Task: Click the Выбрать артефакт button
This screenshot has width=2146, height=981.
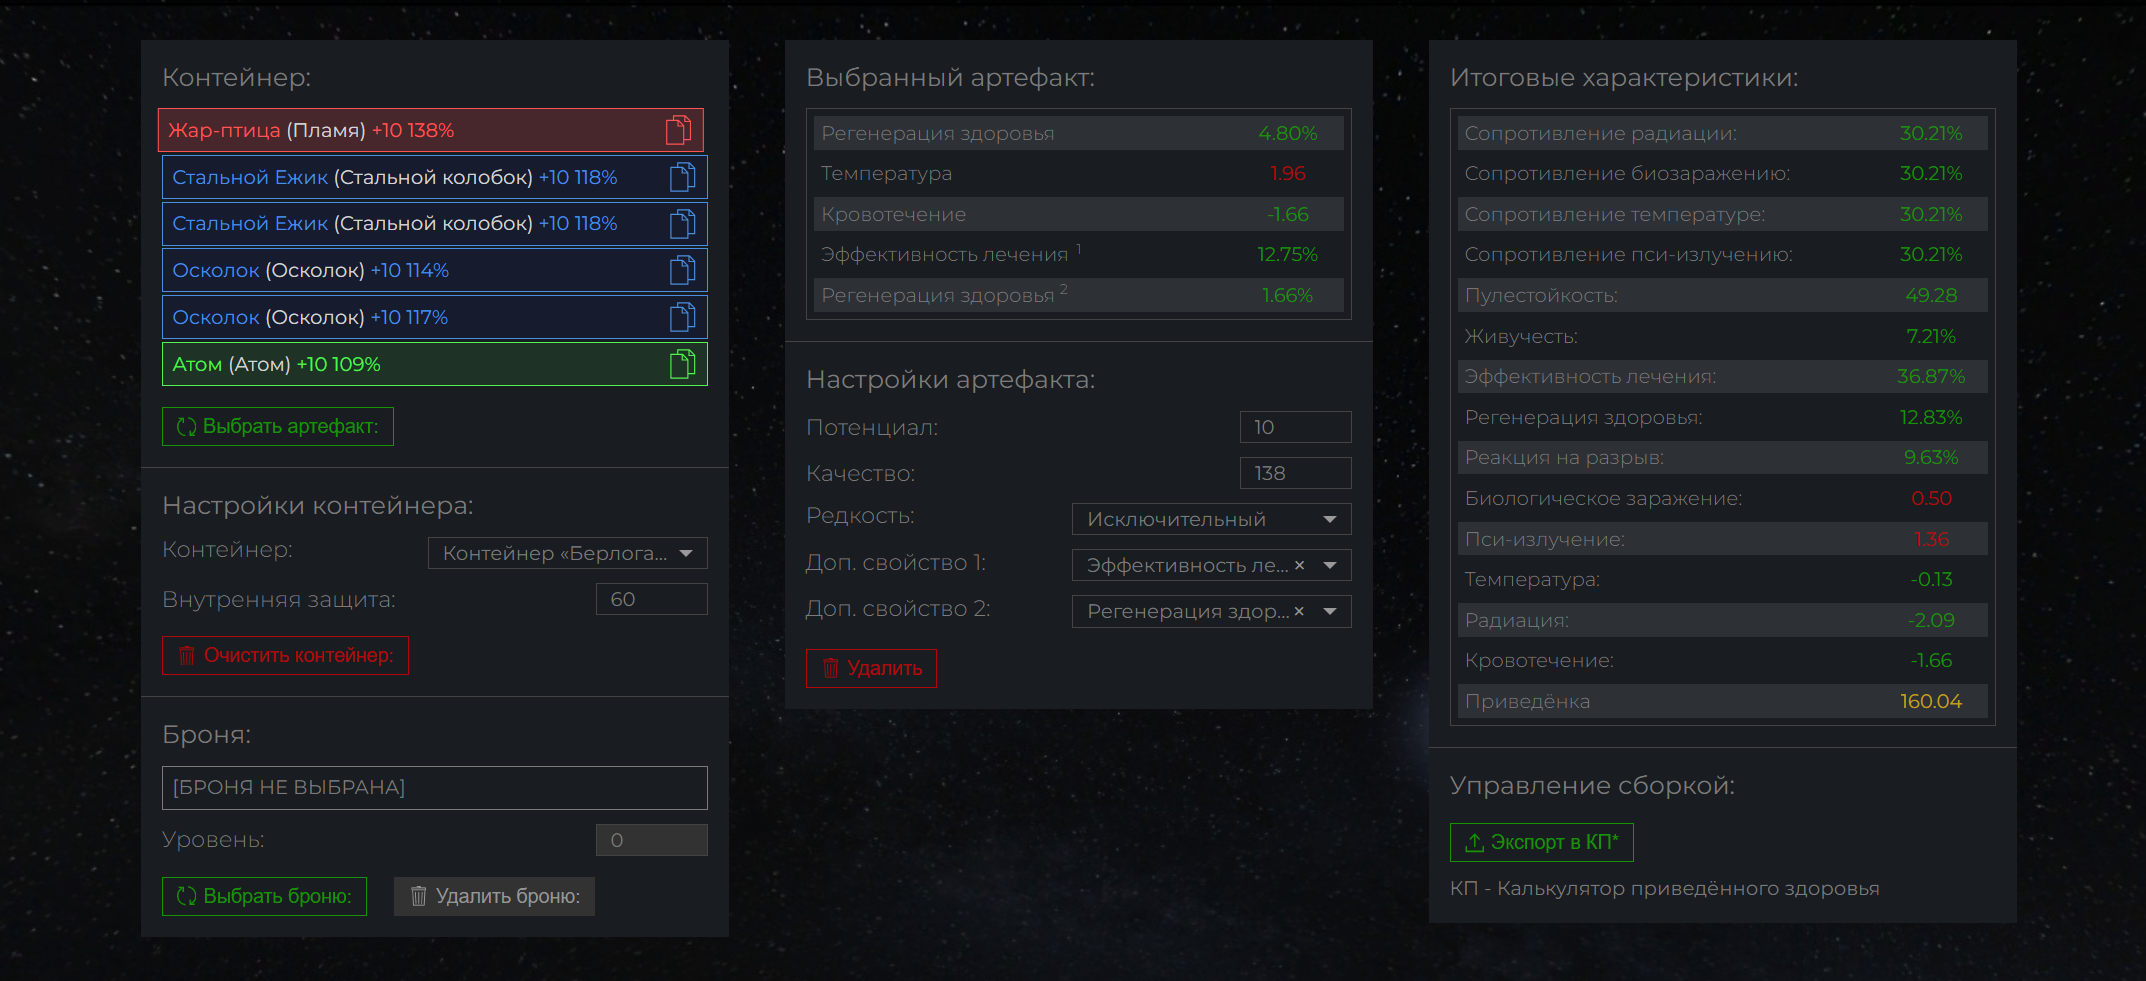Action: click(278, 426)
